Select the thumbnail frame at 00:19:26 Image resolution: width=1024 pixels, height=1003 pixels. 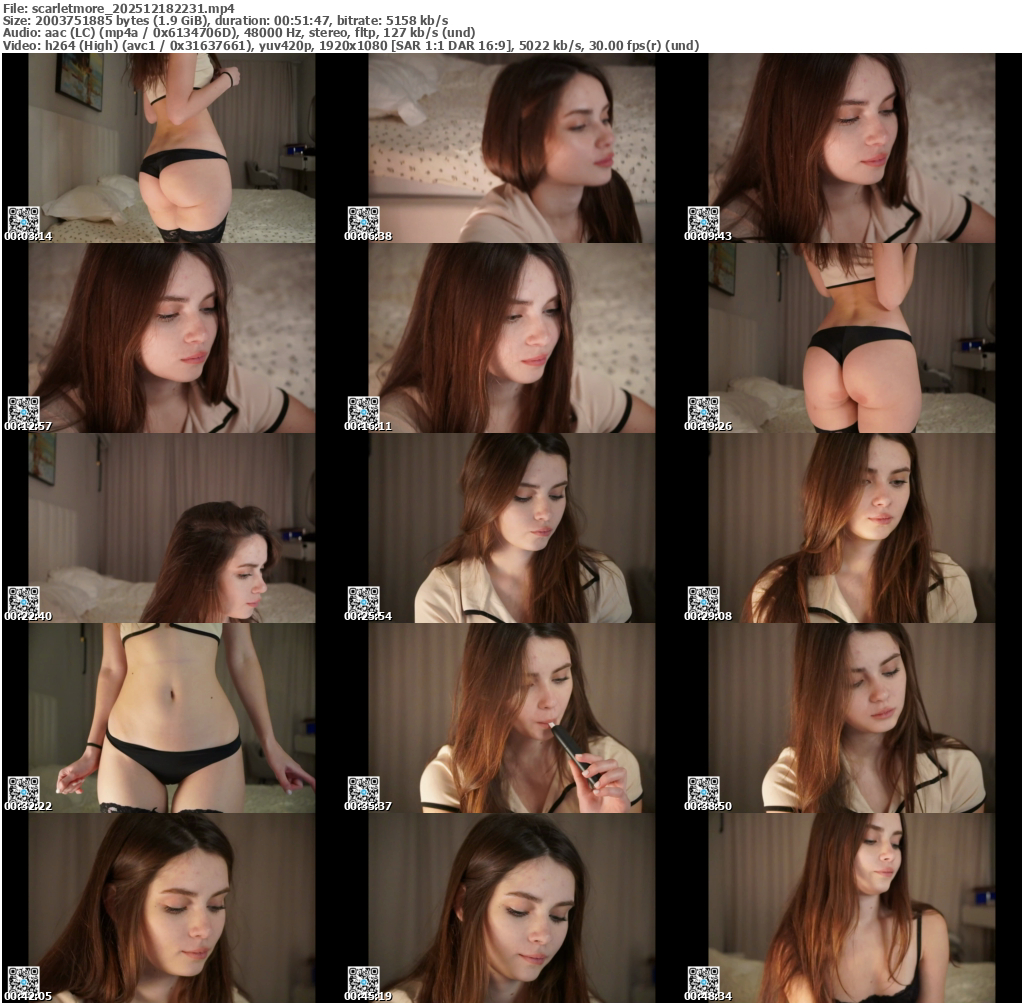pyautogui.click(x=839, y=338)
